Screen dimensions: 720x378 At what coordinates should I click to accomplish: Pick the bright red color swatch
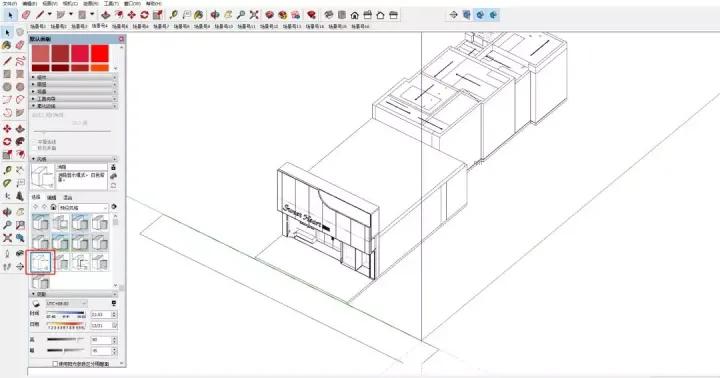click(100, 53)
